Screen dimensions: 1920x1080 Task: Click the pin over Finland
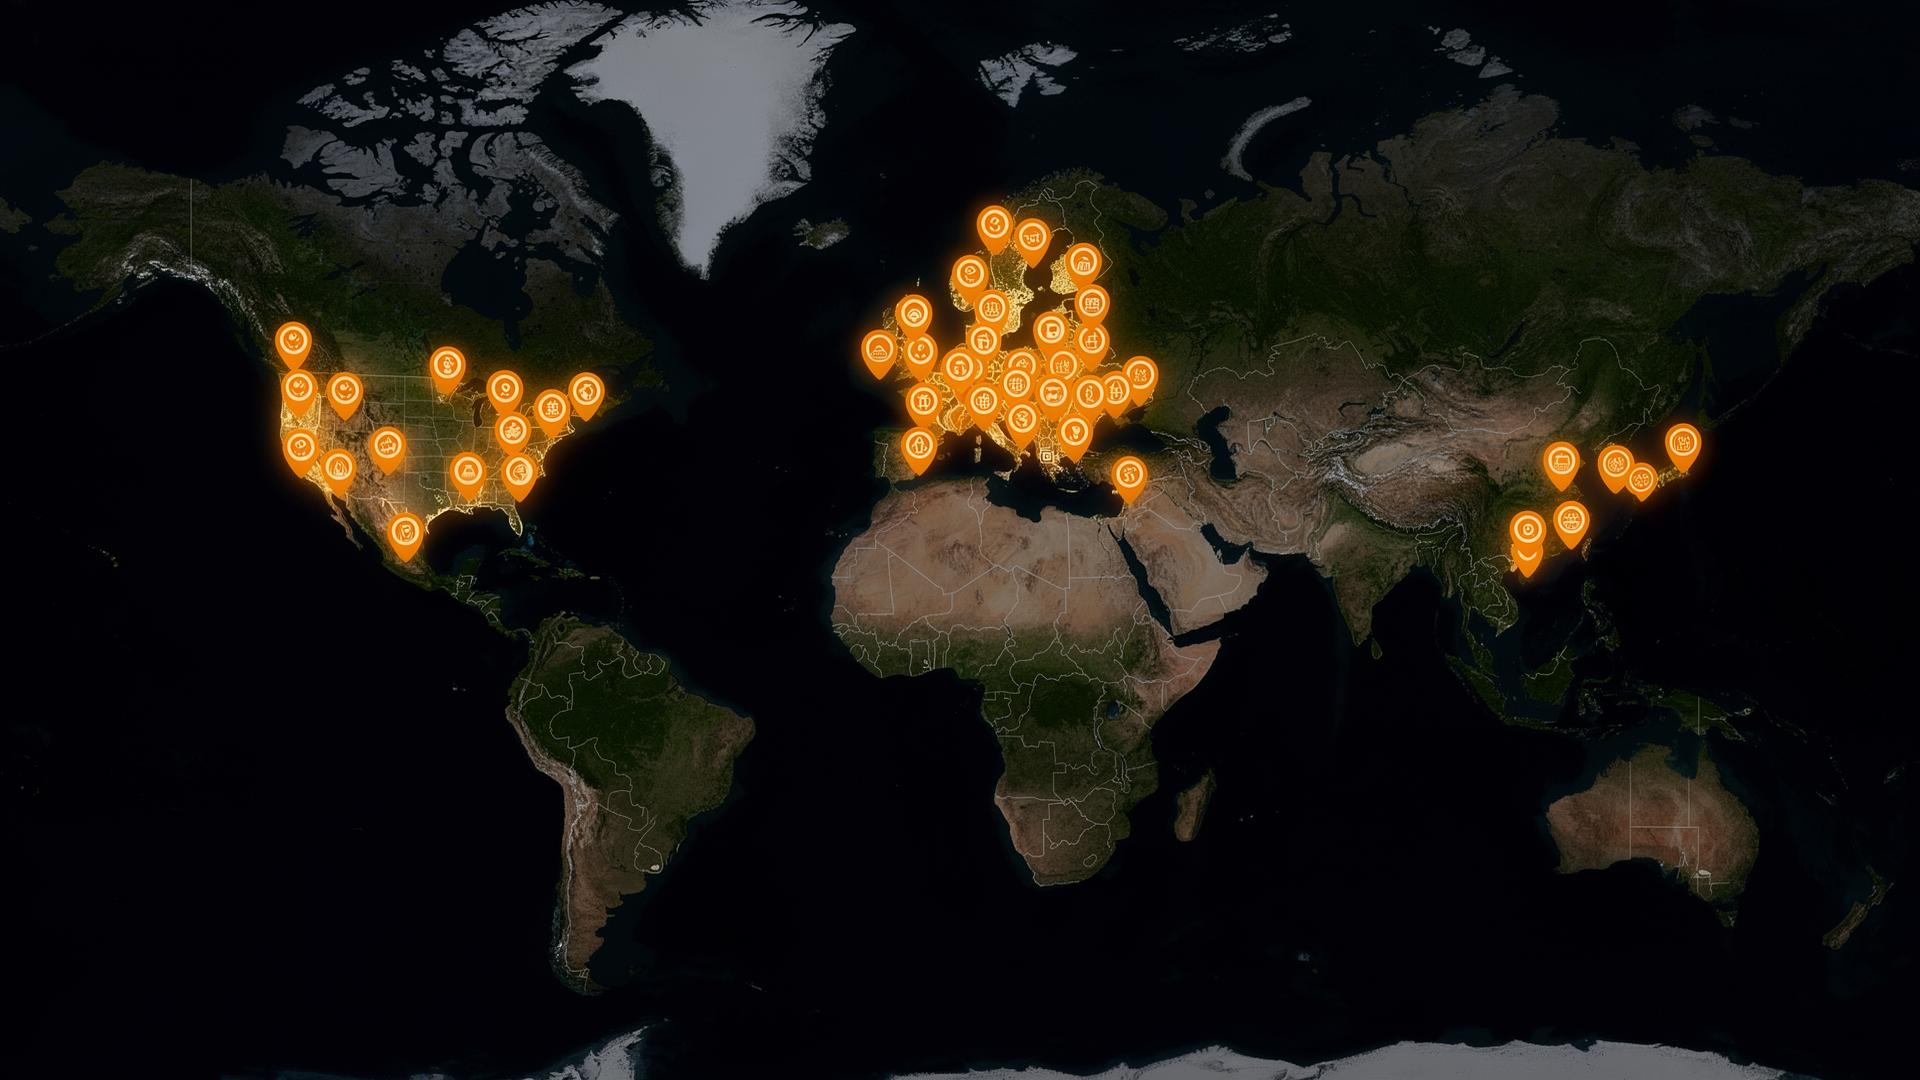tap(1083, 267)
